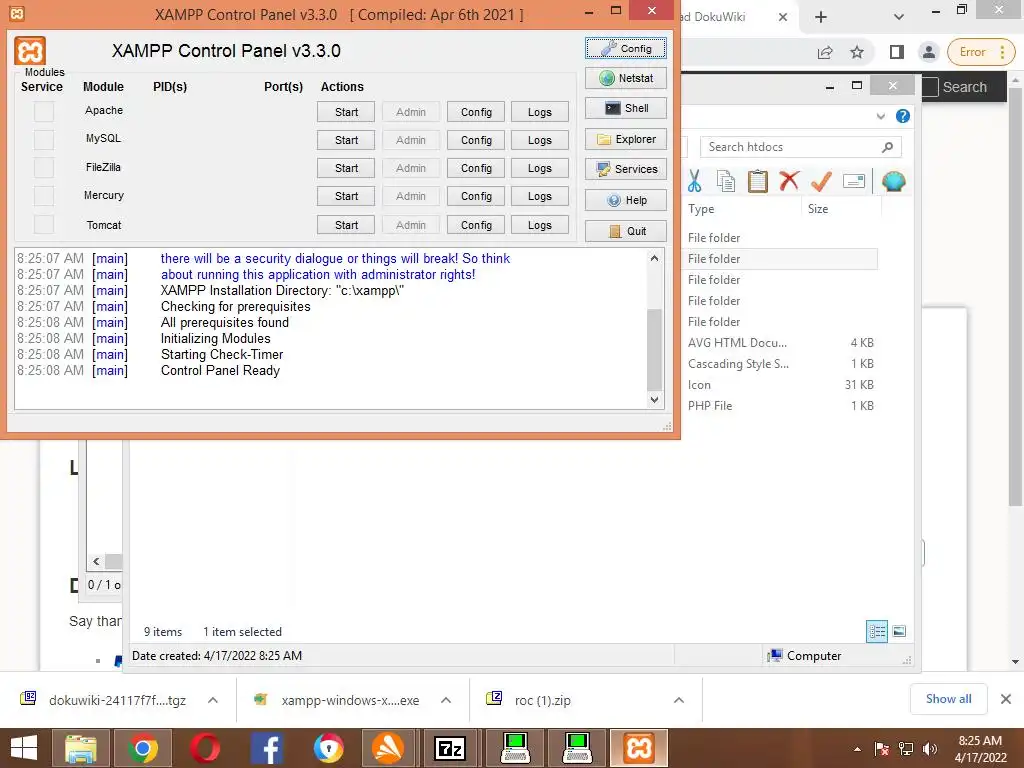Click the magnifier icon in Search htdocs box
Screen dimensions: 1024x768
(887, 147)
